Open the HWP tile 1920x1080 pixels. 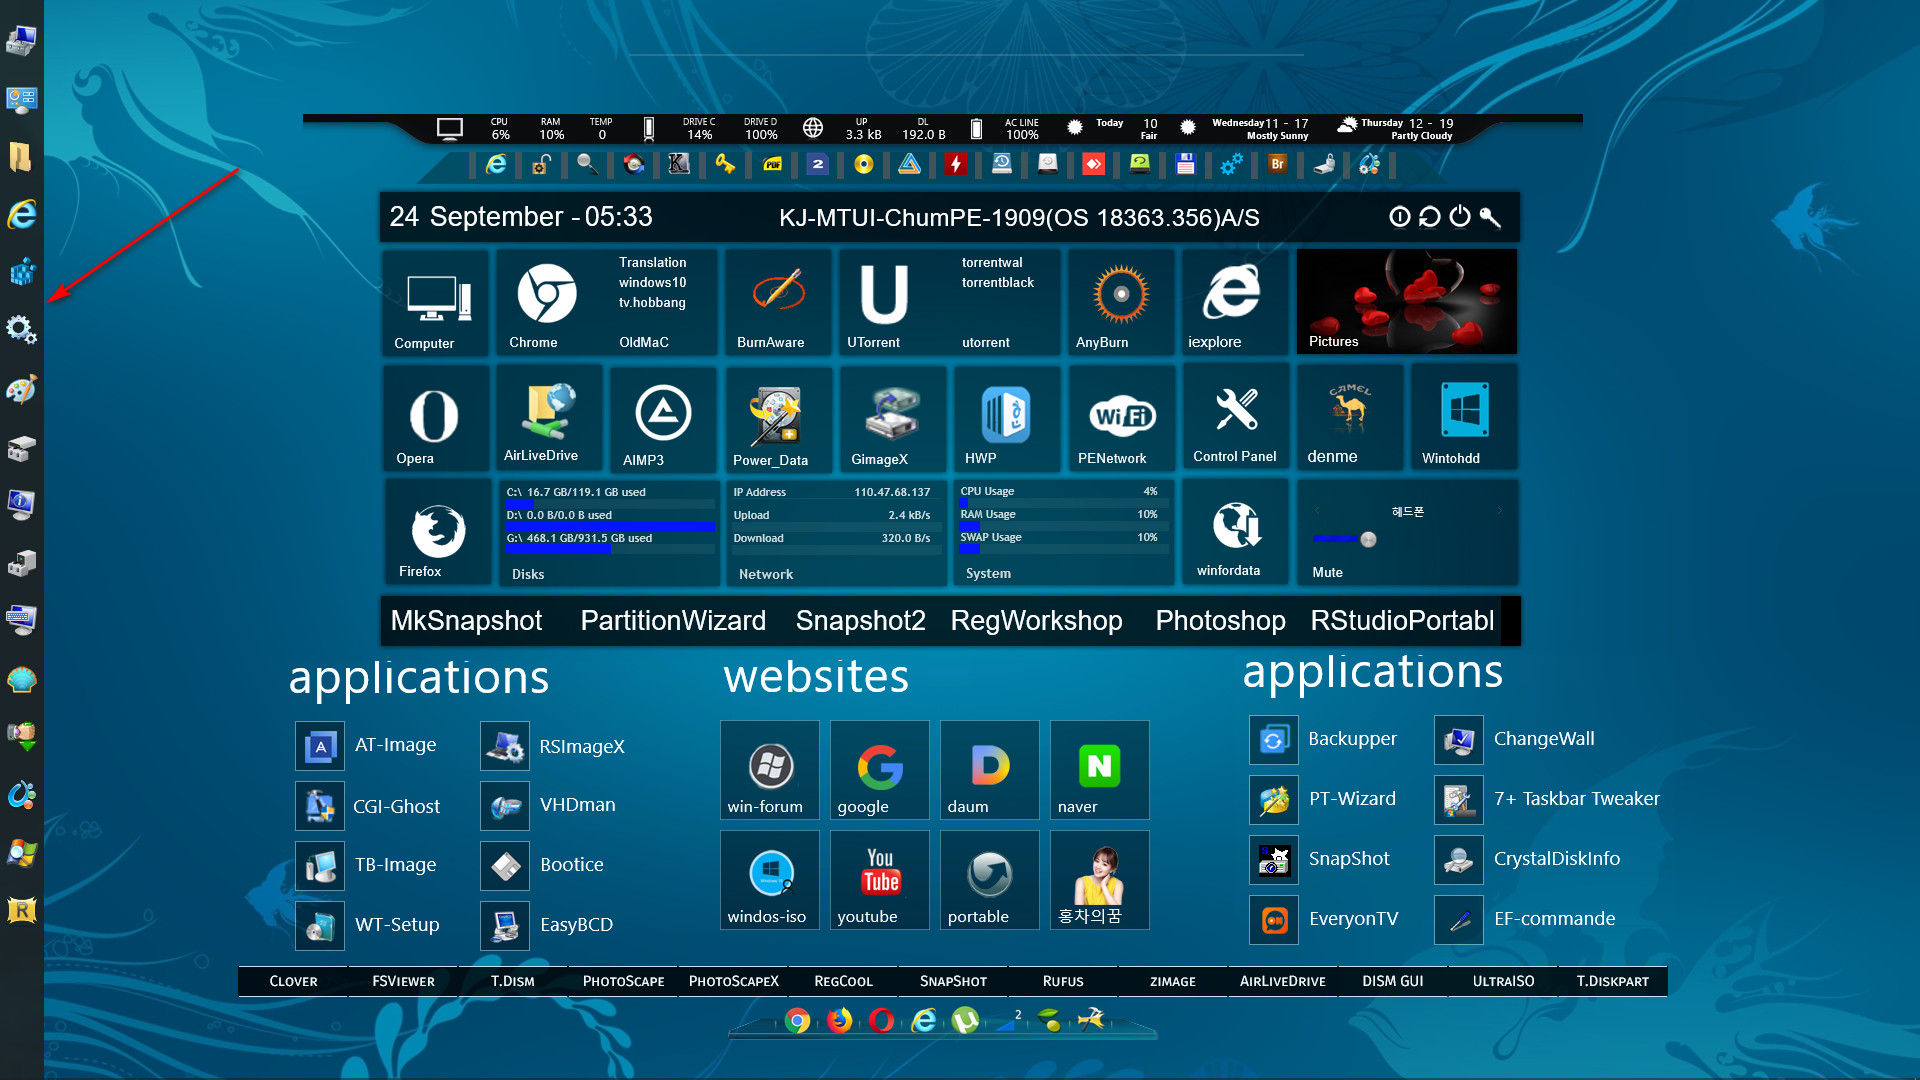point(1006,417)
